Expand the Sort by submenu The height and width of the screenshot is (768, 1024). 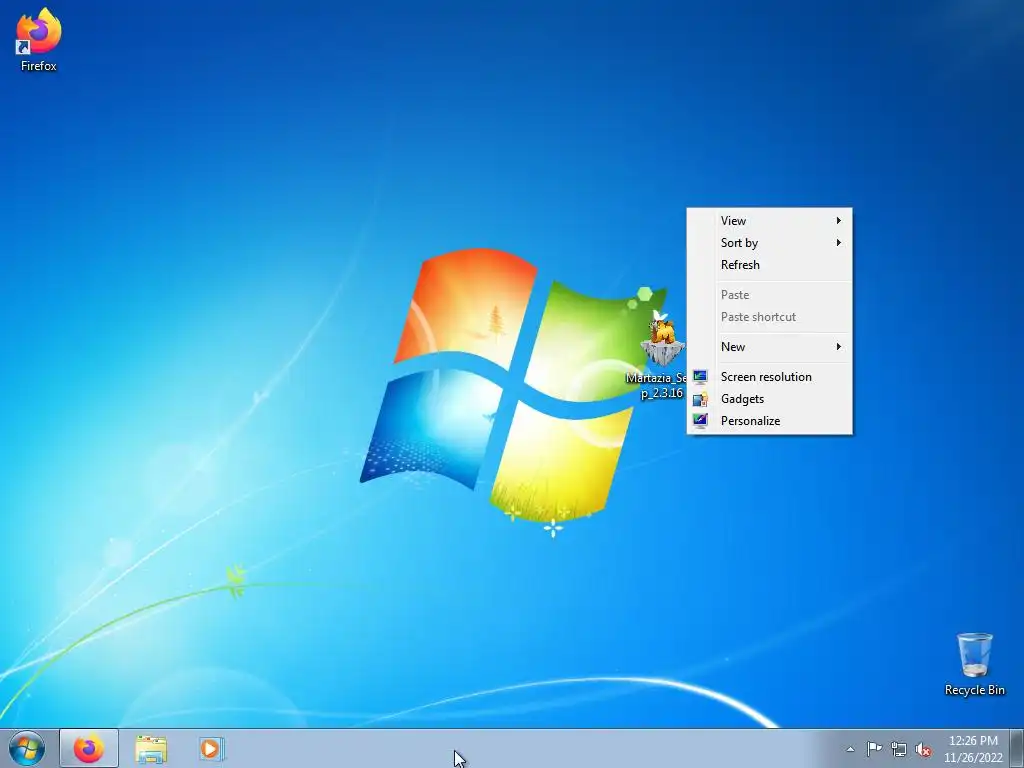[769, 243]
